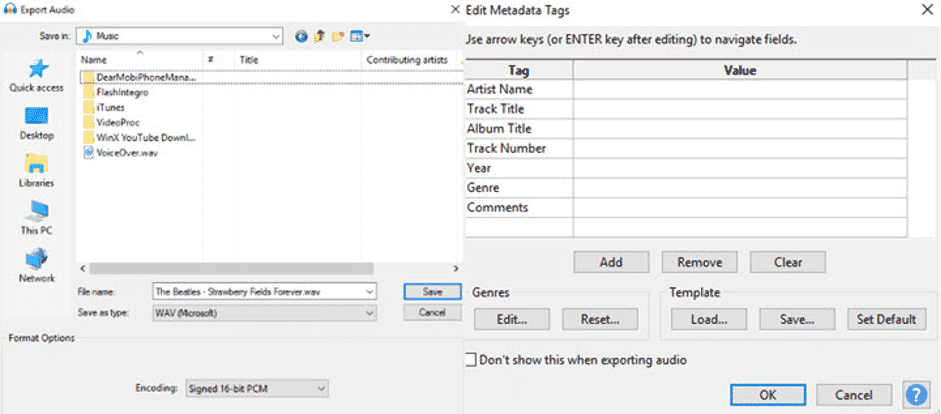Screen dimensions: 941x414
Task: Click the Save button in Export Audio
Action: [x=432, y=292]
